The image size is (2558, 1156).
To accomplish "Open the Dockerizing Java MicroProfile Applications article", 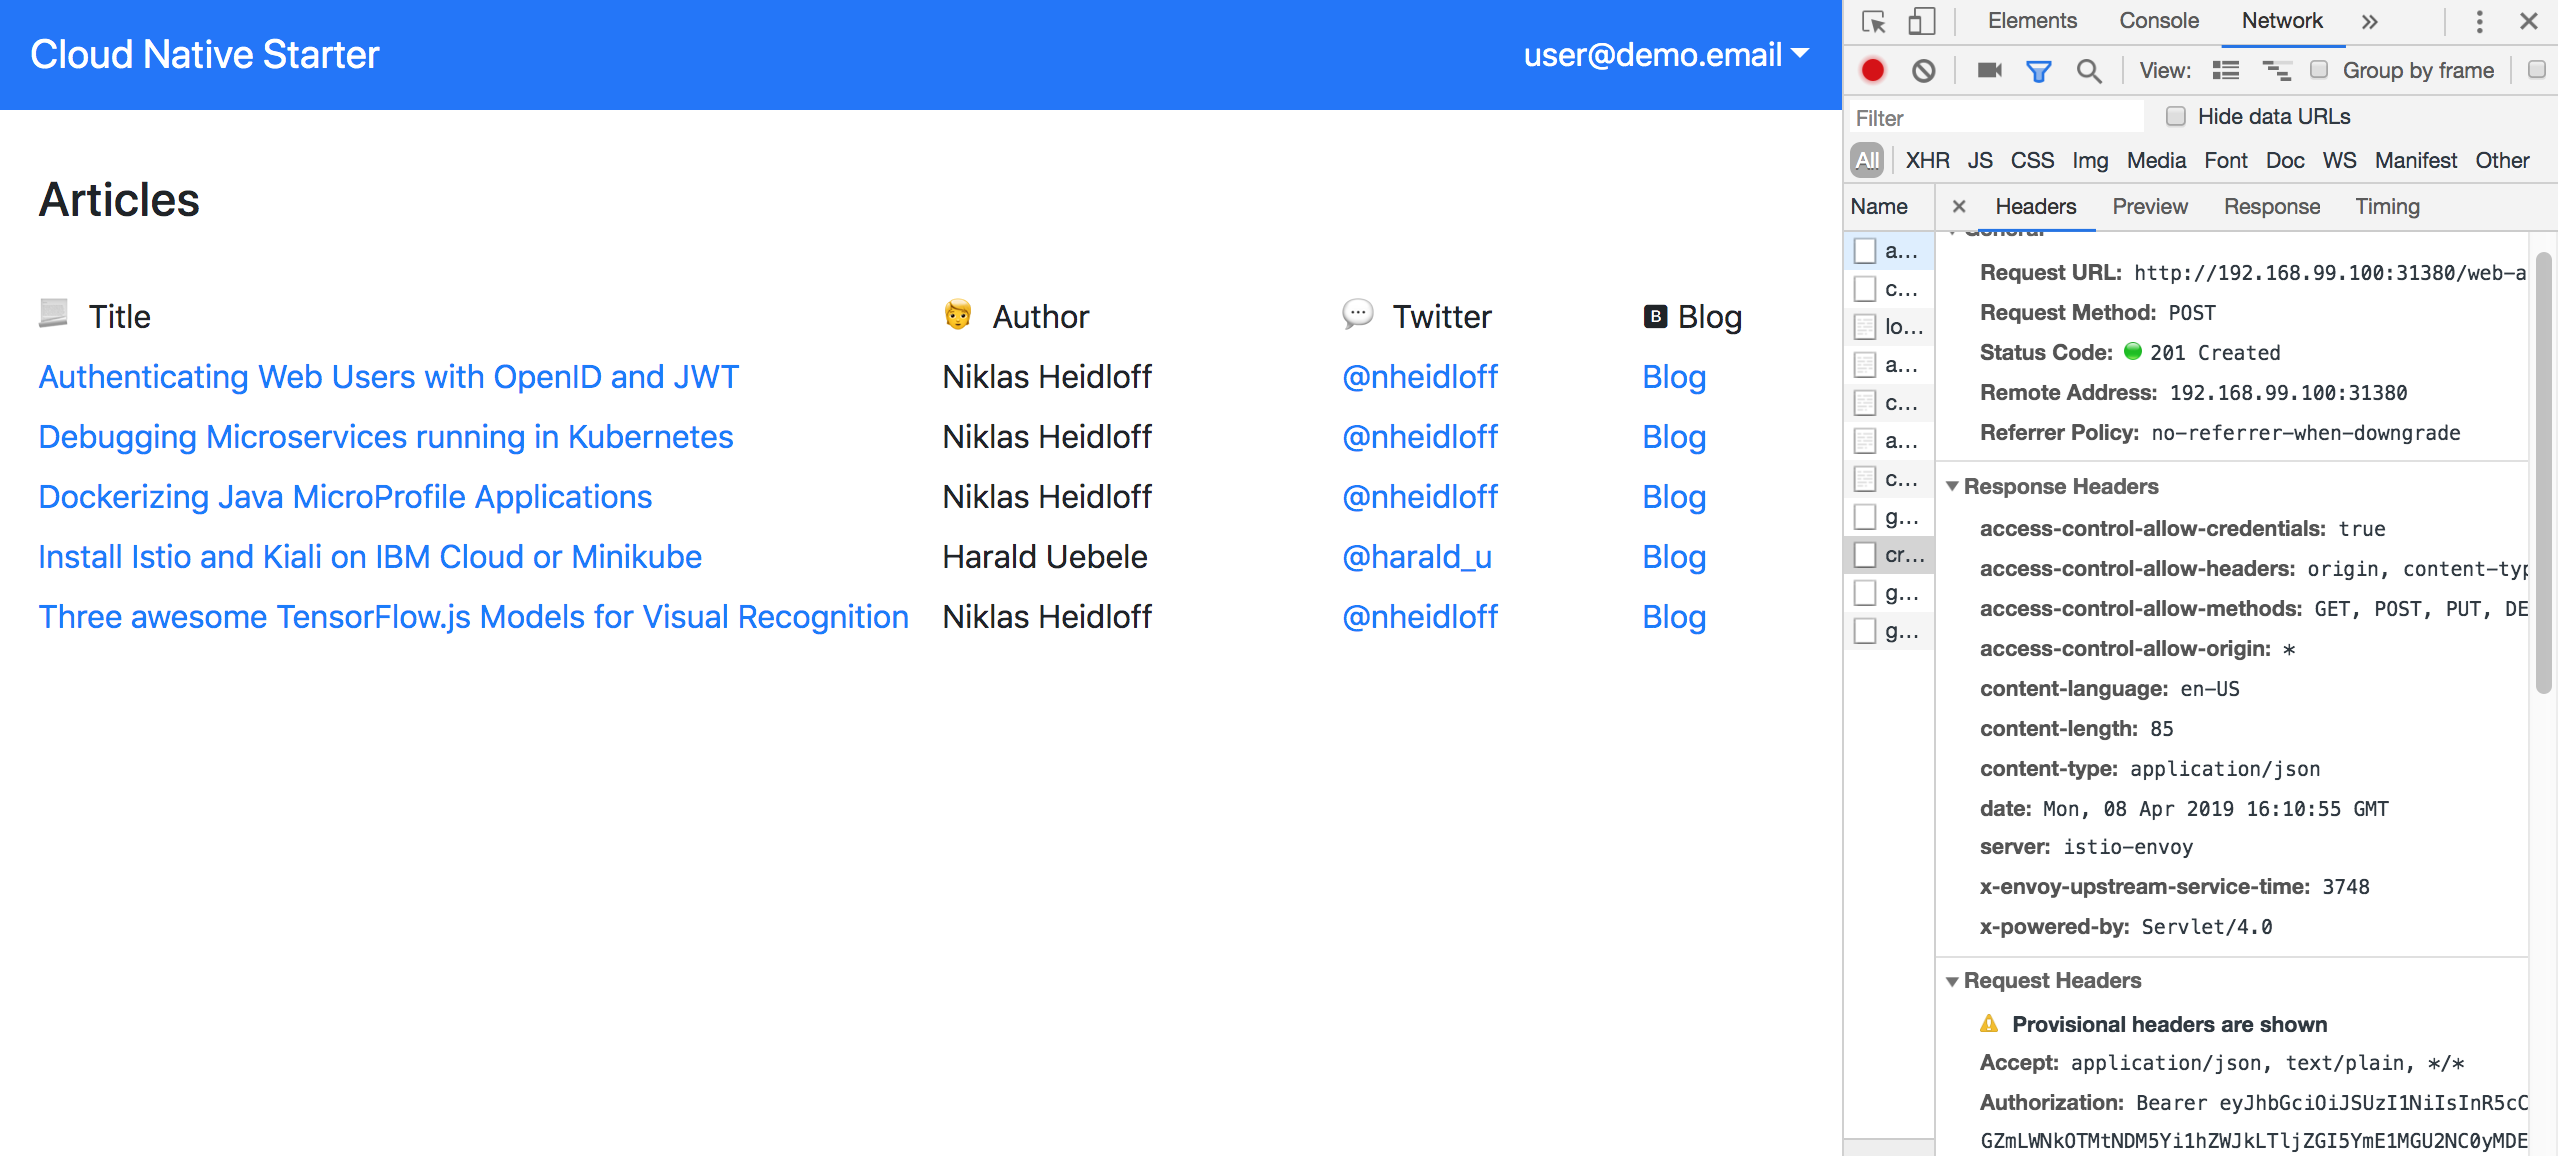I will click(x=345, y=497).
